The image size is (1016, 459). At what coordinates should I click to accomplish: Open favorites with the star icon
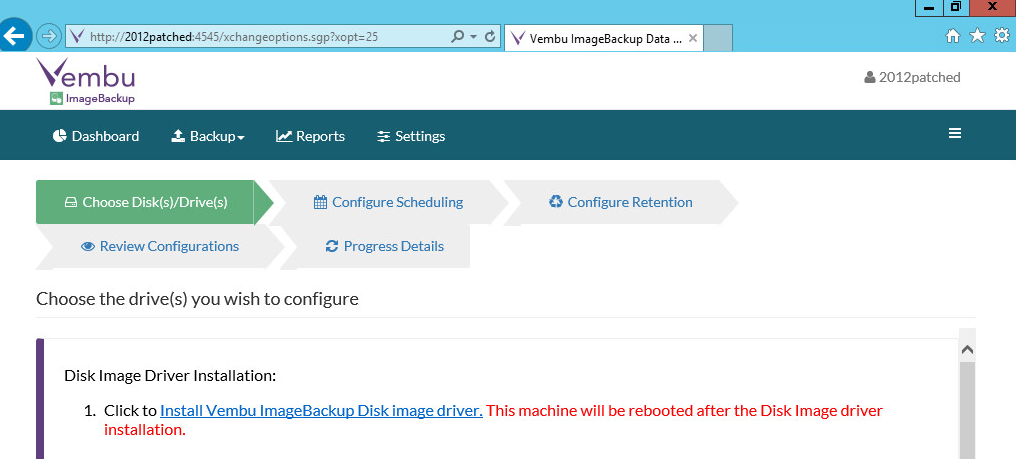[977, 36]
